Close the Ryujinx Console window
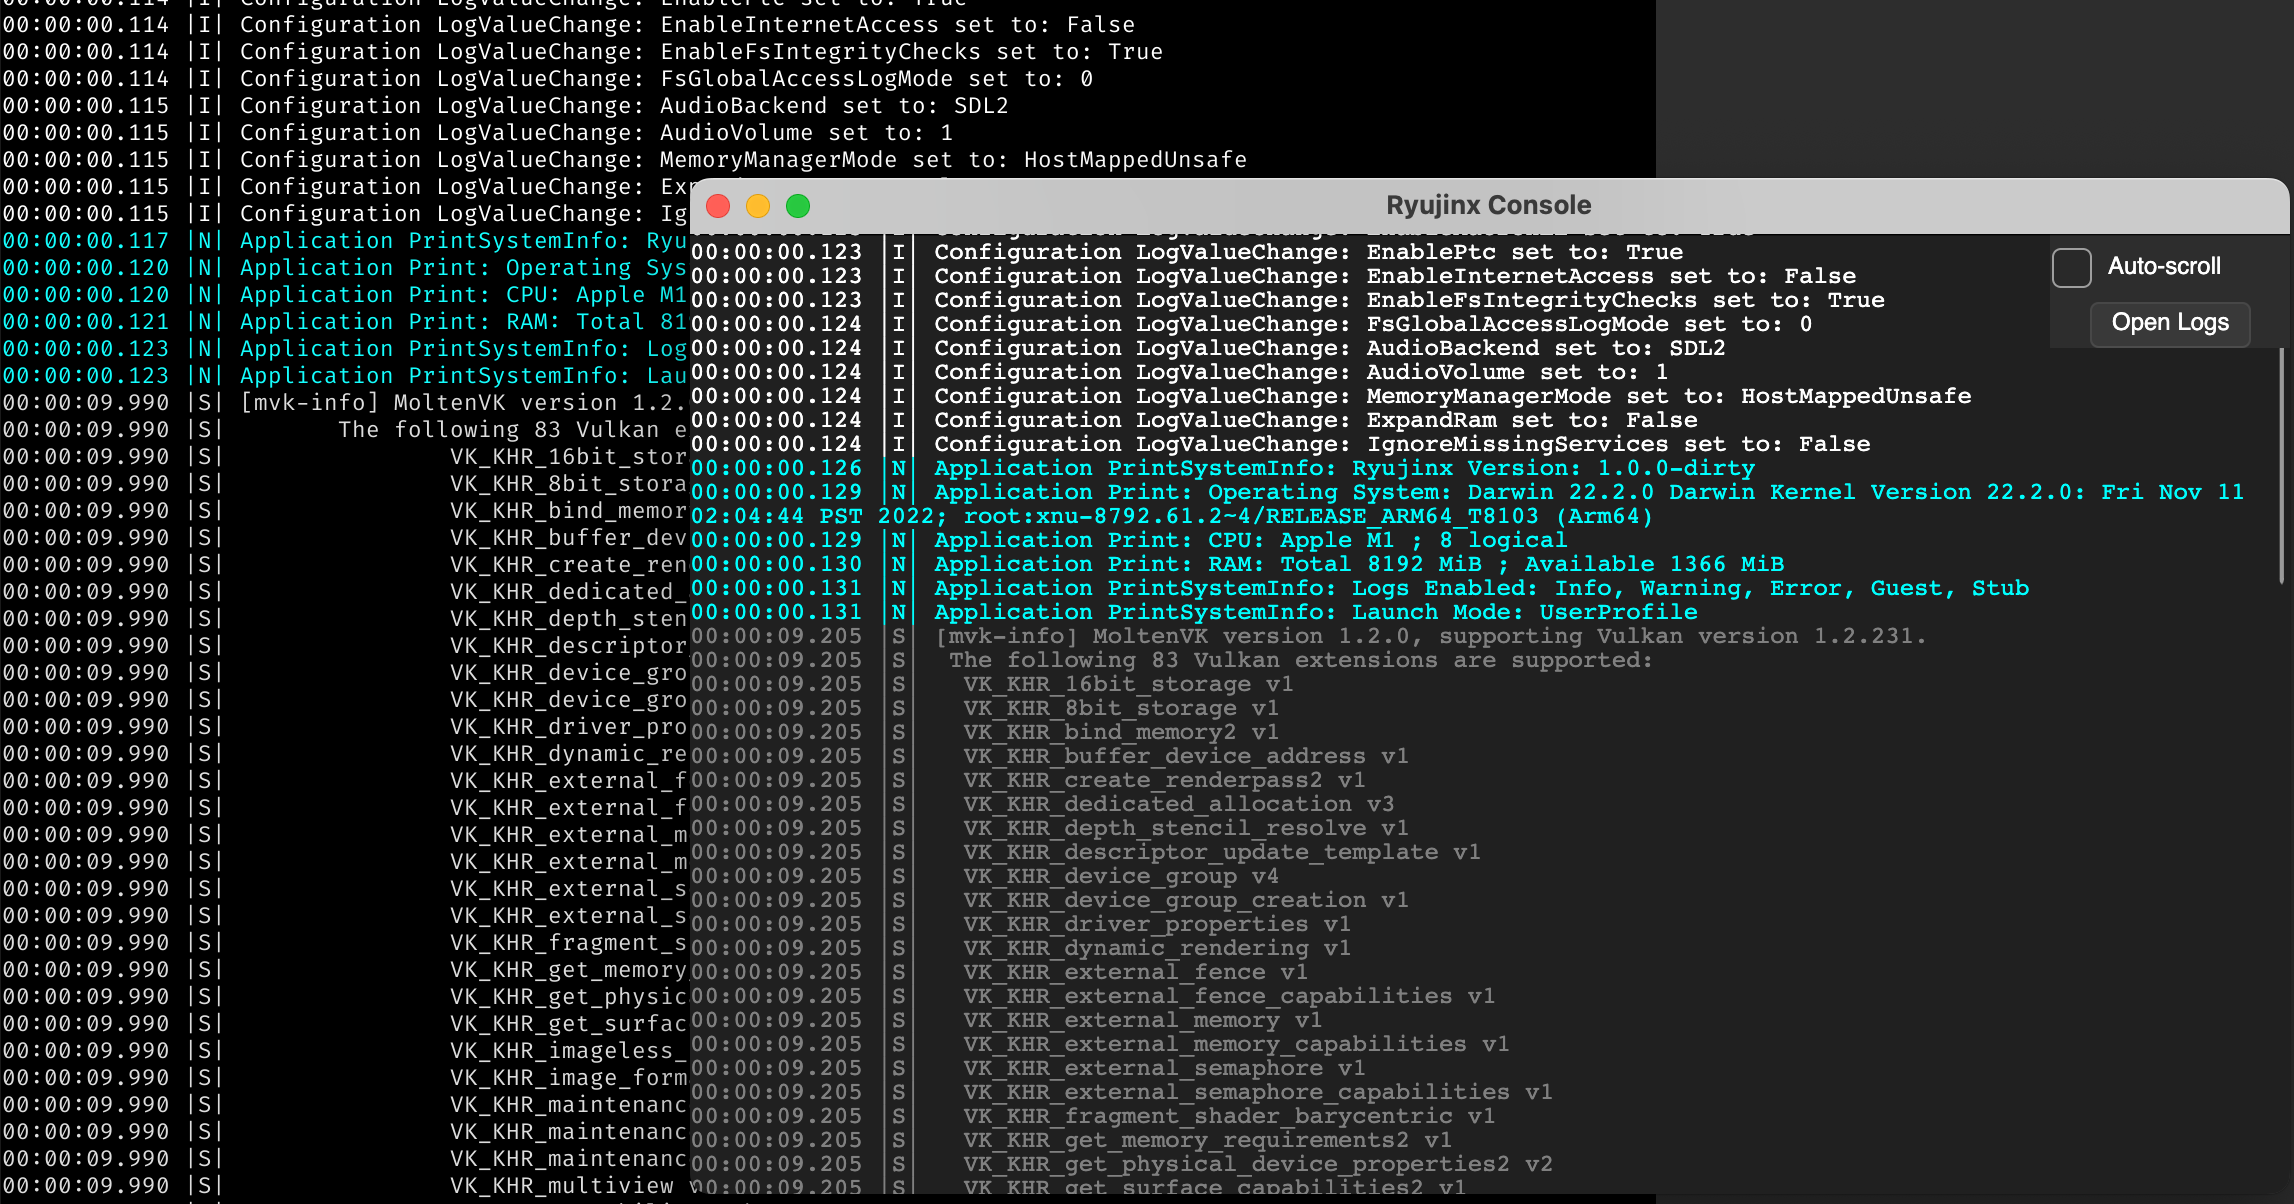 pos(717,205)
